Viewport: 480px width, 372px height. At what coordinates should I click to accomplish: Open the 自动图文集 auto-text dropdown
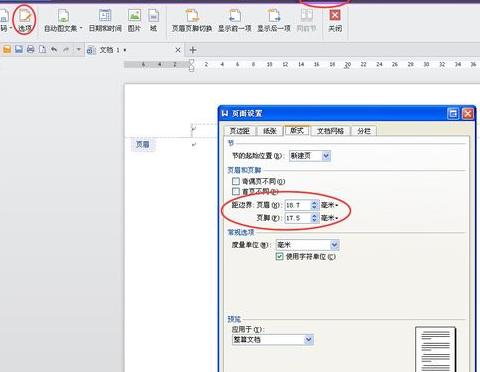[x=63, y=21]
